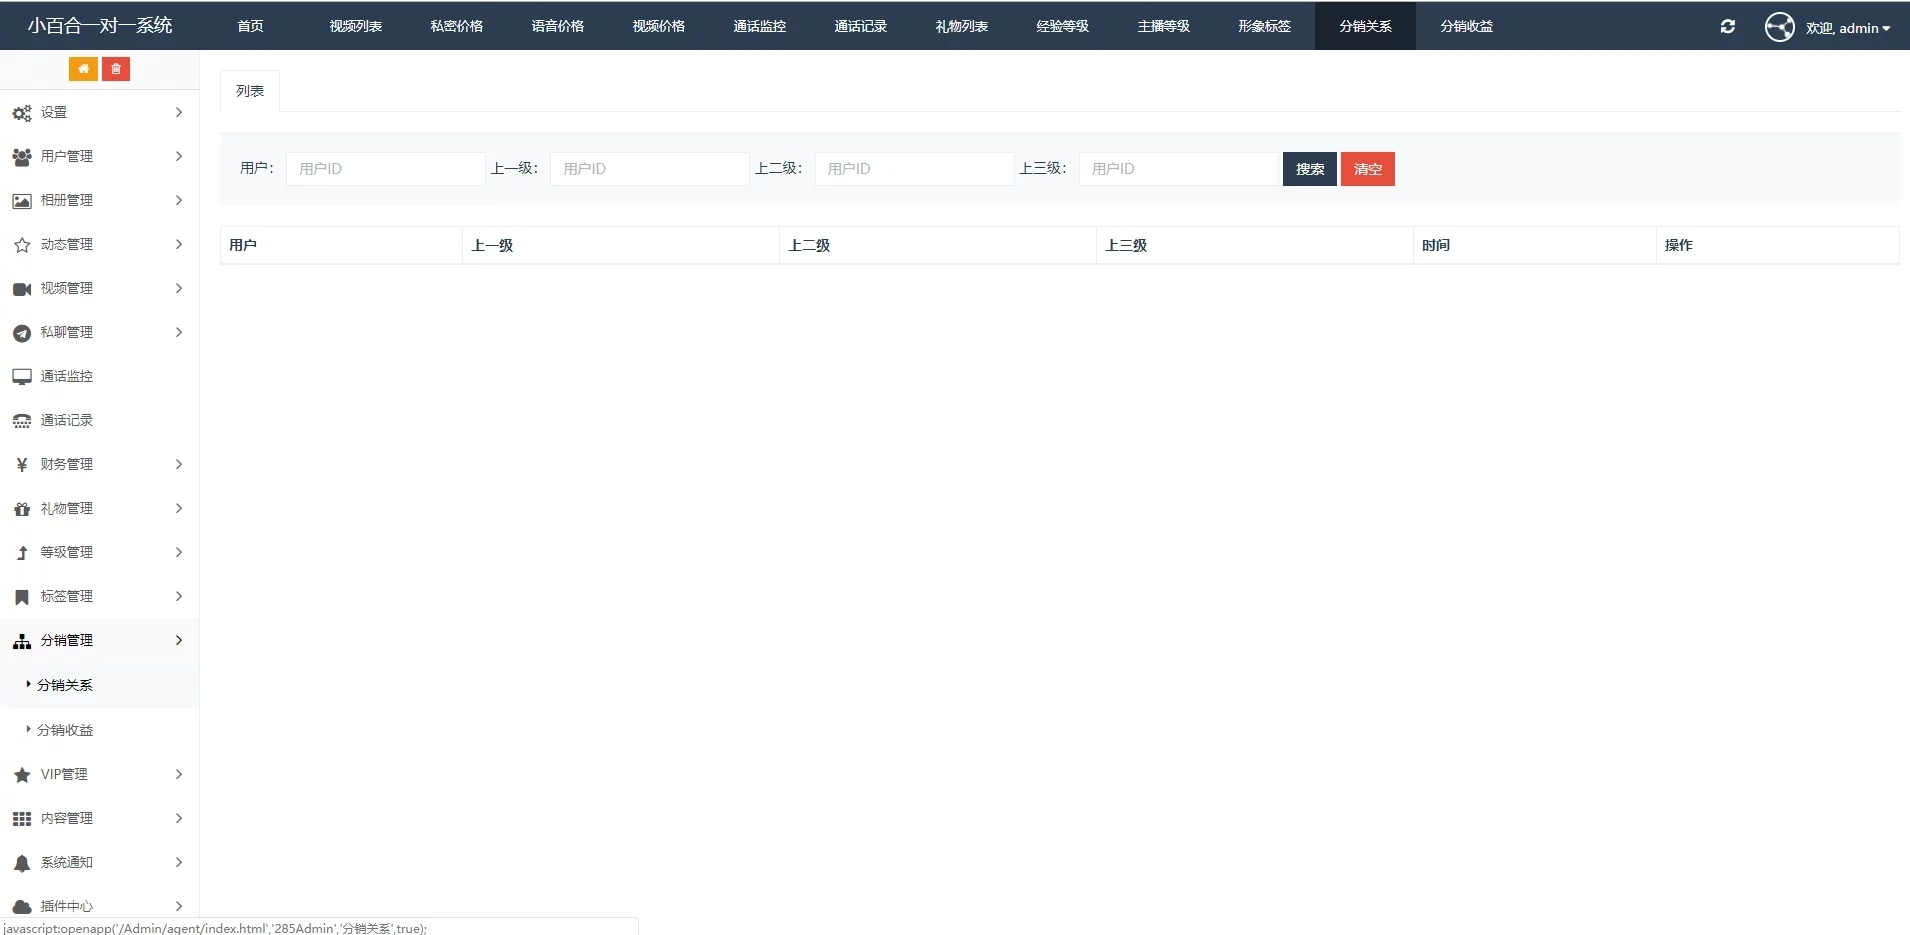Expand the VIP管理 sidebar chevron
This screenshot has height=935, width=1910.
[179, 774]
